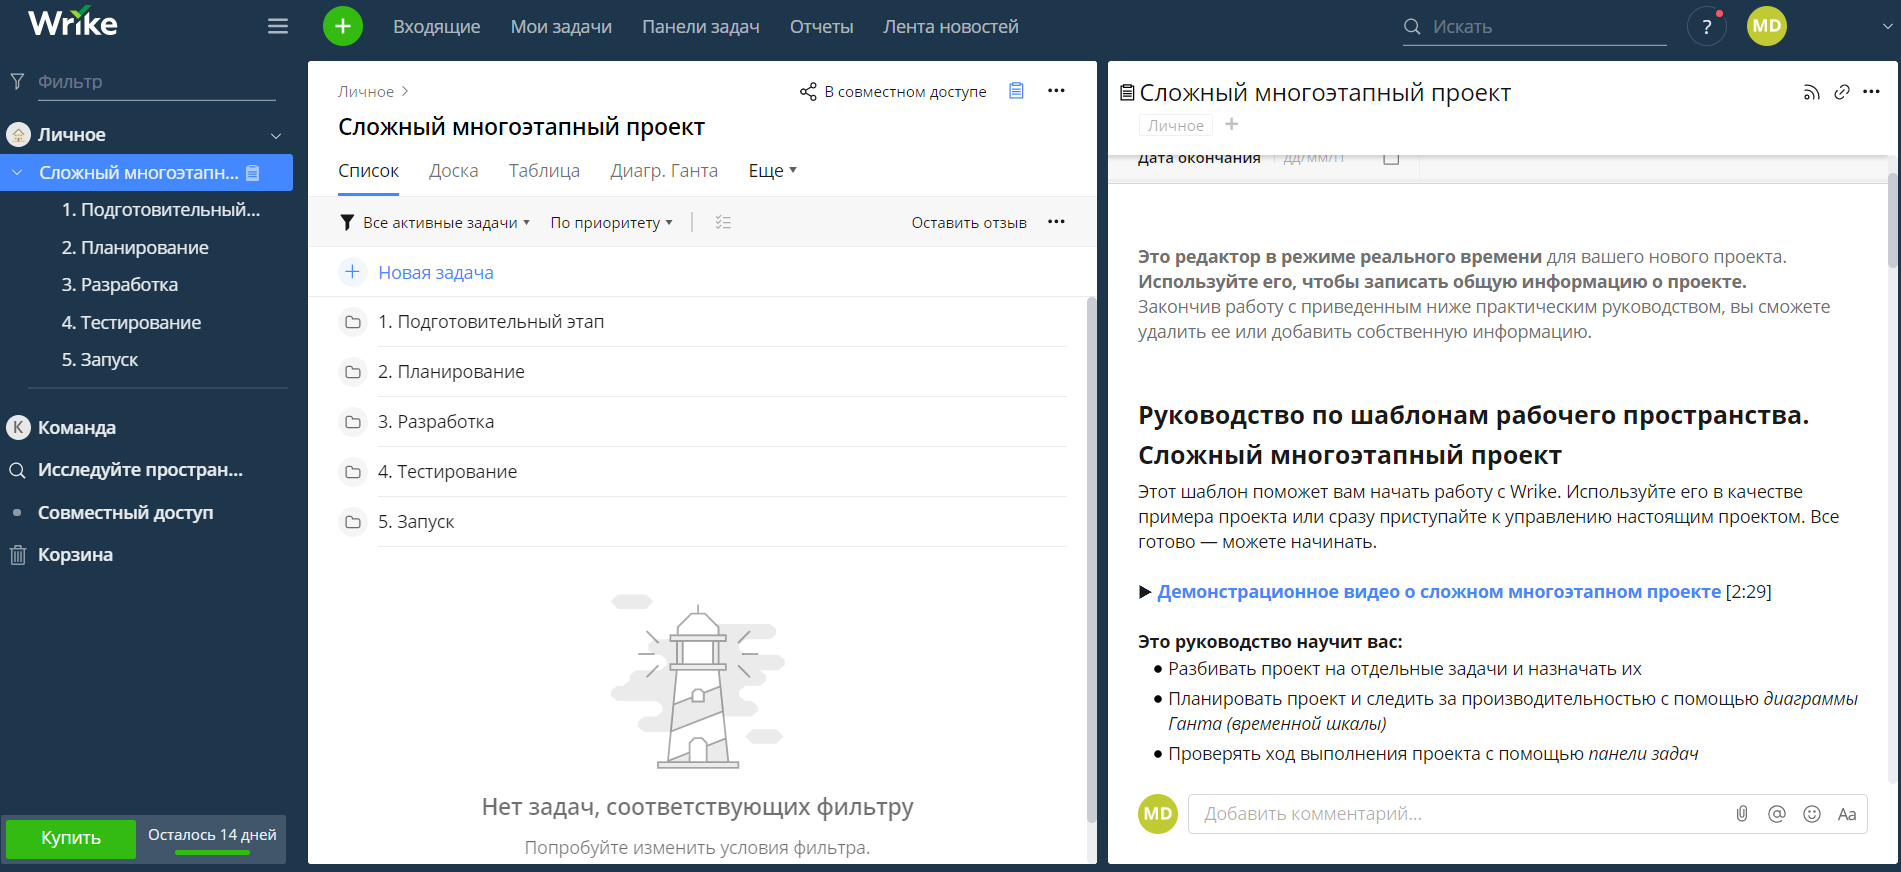Viewport: 1901px width, 872px height.
Task: Open the Еще views dropdown
Action: [x=773, y=171]
